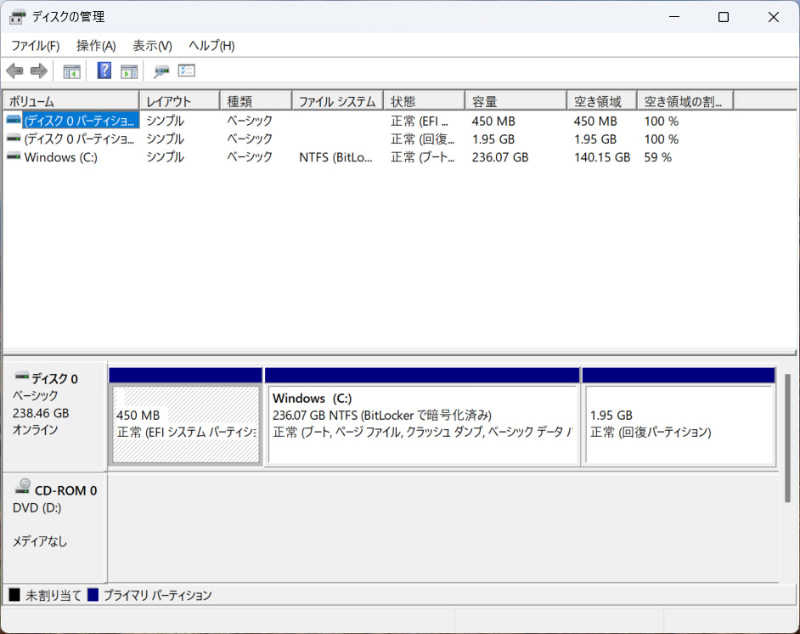The width and height of the screenshot is (800, 634).
Task: Select the Windows (C:) partition block
Action: [422, 423]
